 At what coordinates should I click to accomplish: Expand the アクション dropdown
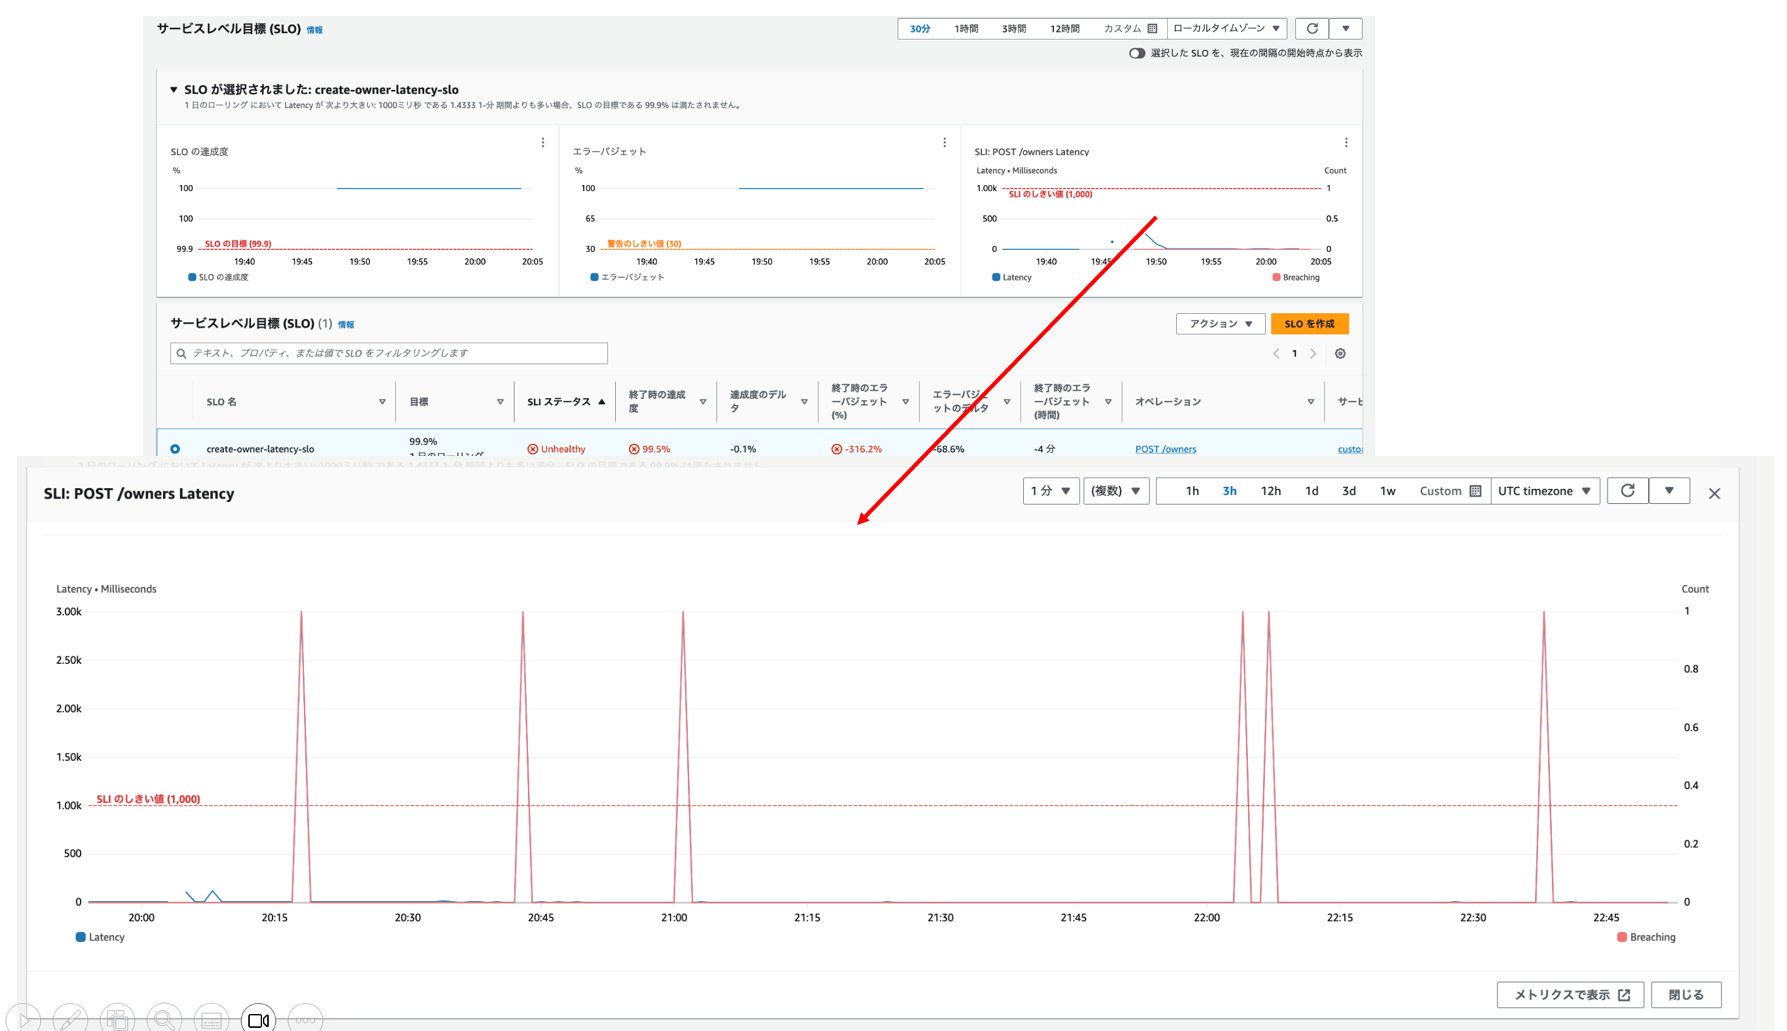point(1220,324)
